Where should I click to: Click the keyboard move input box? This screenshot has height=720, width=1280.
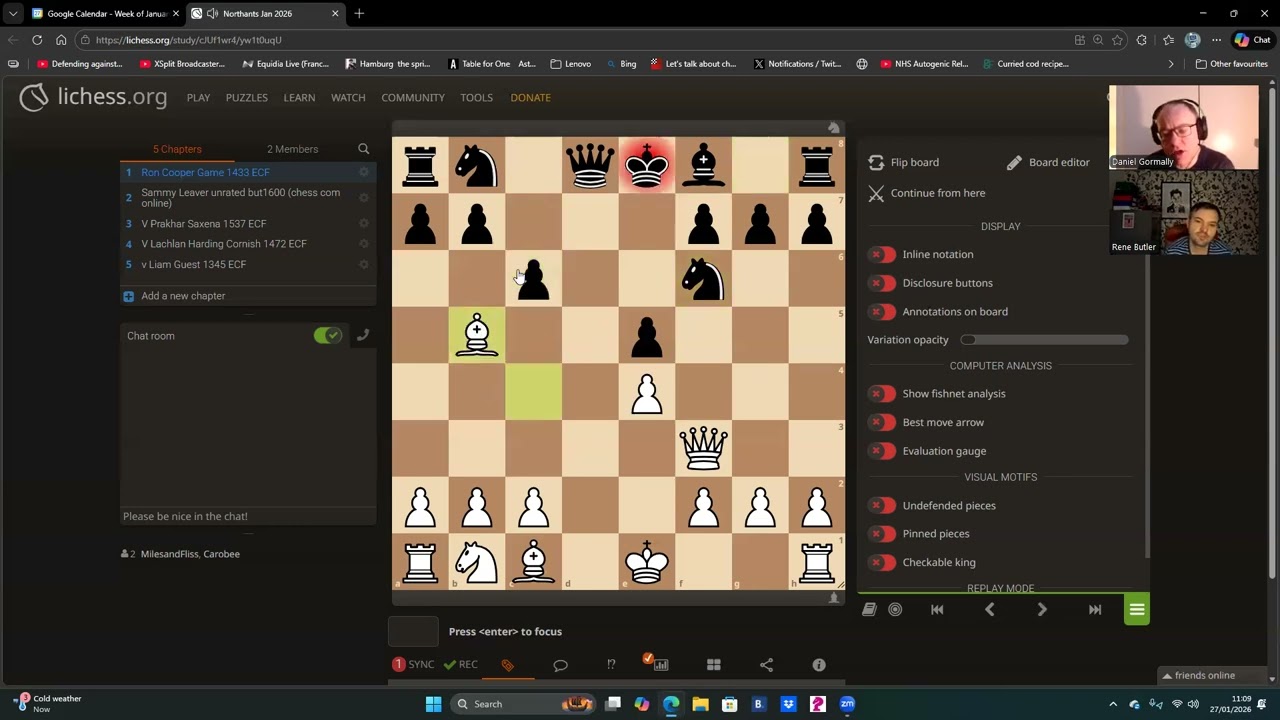[413, 631]
